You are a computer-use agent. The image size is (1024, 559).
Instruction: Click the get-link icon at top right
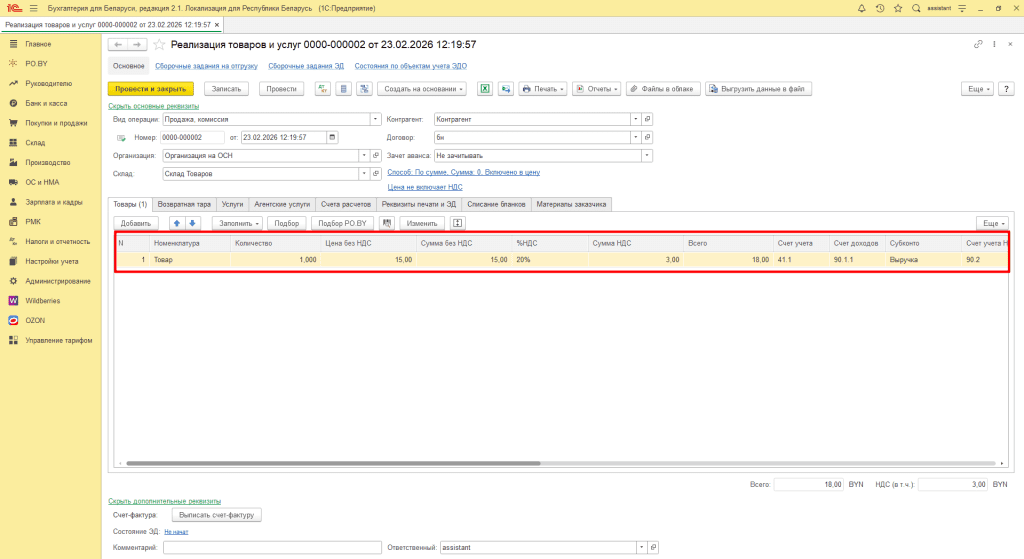point(978,45)
